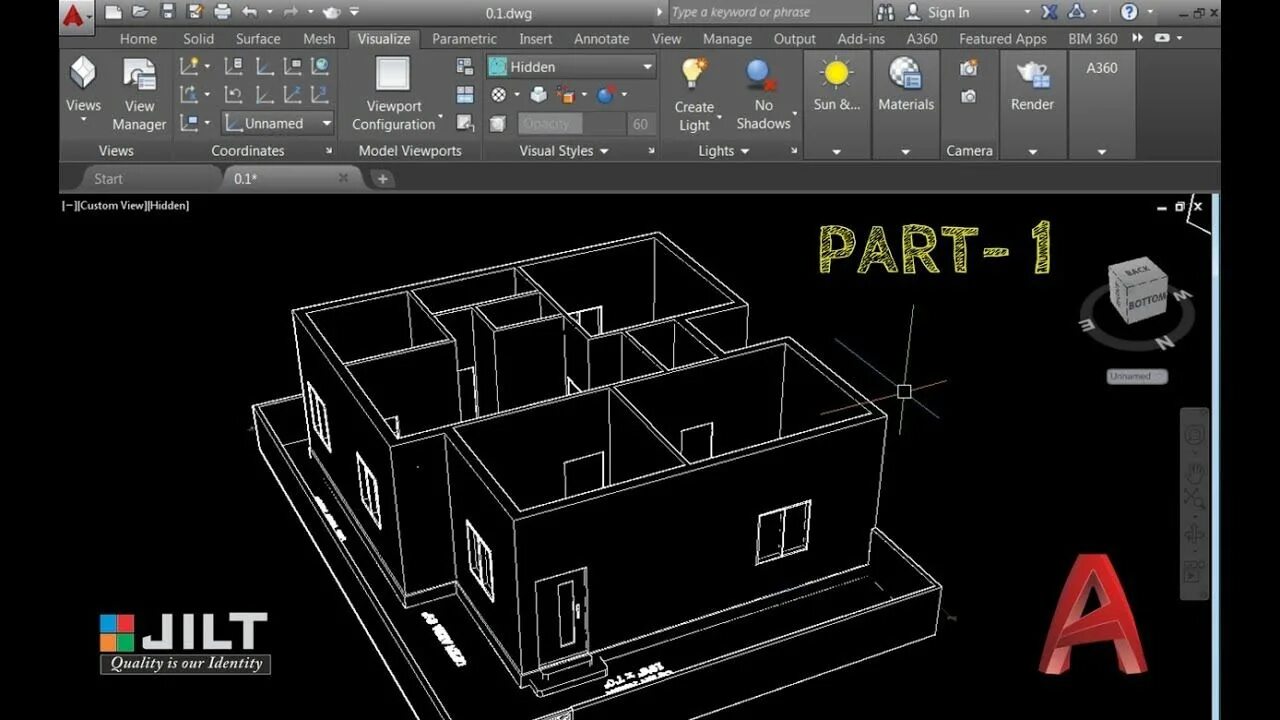
Task: Switch to the Start file tab
Action: 108,179
